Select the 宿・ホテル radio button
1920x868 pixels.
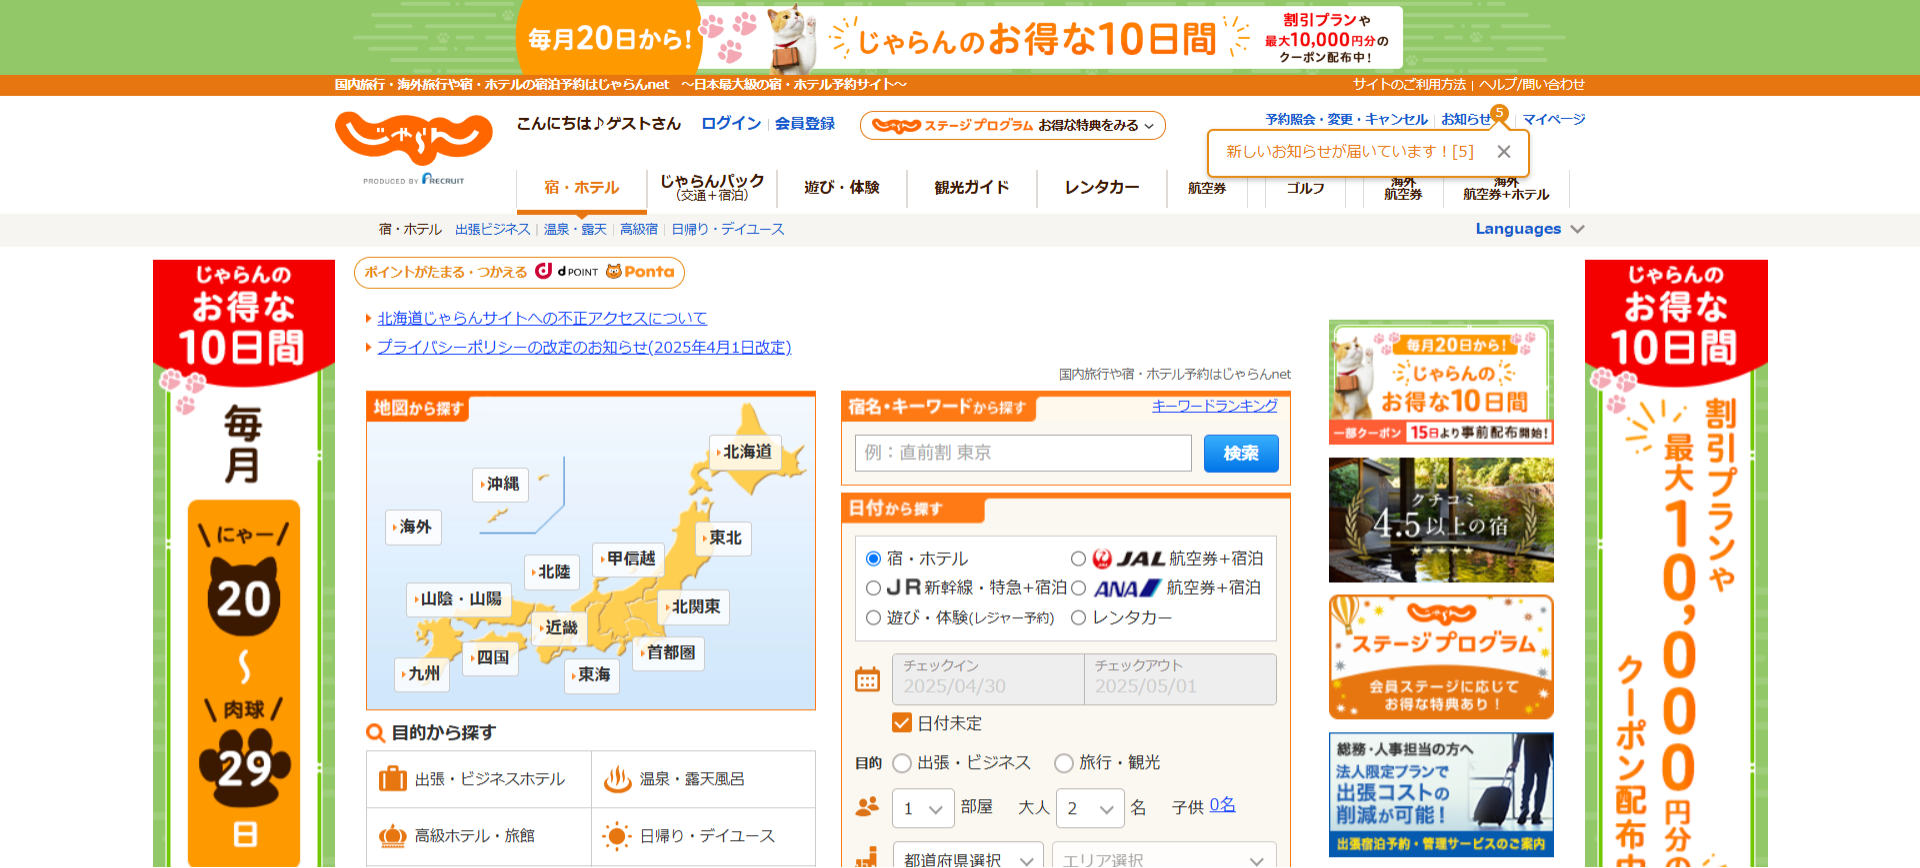873,559
